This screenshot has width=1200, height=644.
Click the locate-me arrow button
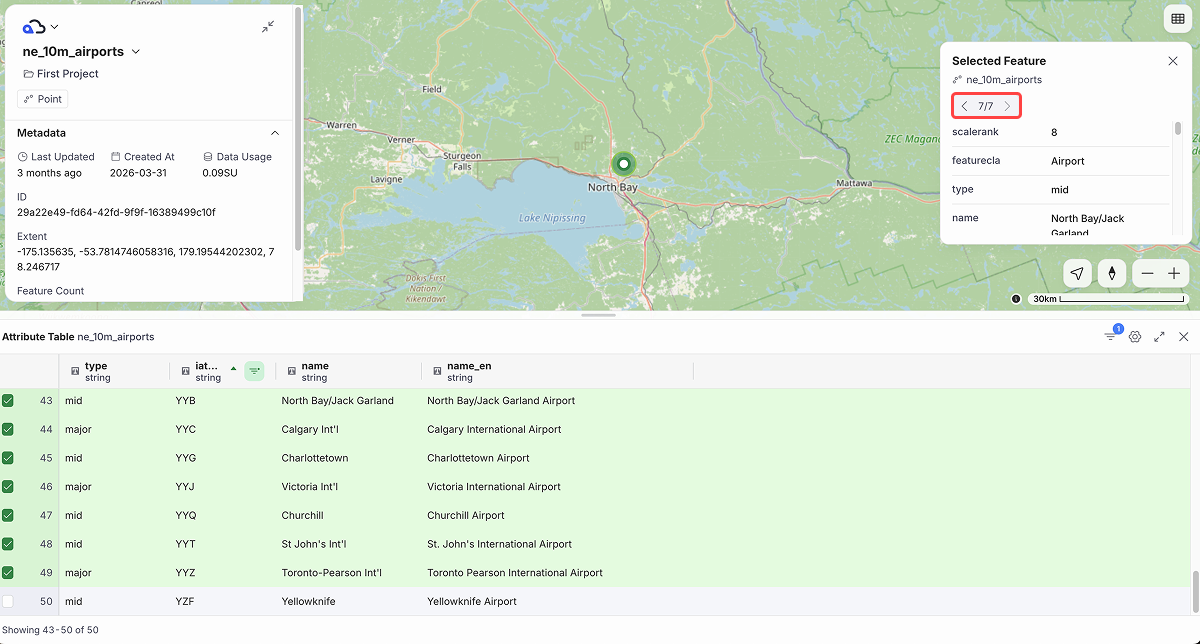click(x=1077, y=273)
